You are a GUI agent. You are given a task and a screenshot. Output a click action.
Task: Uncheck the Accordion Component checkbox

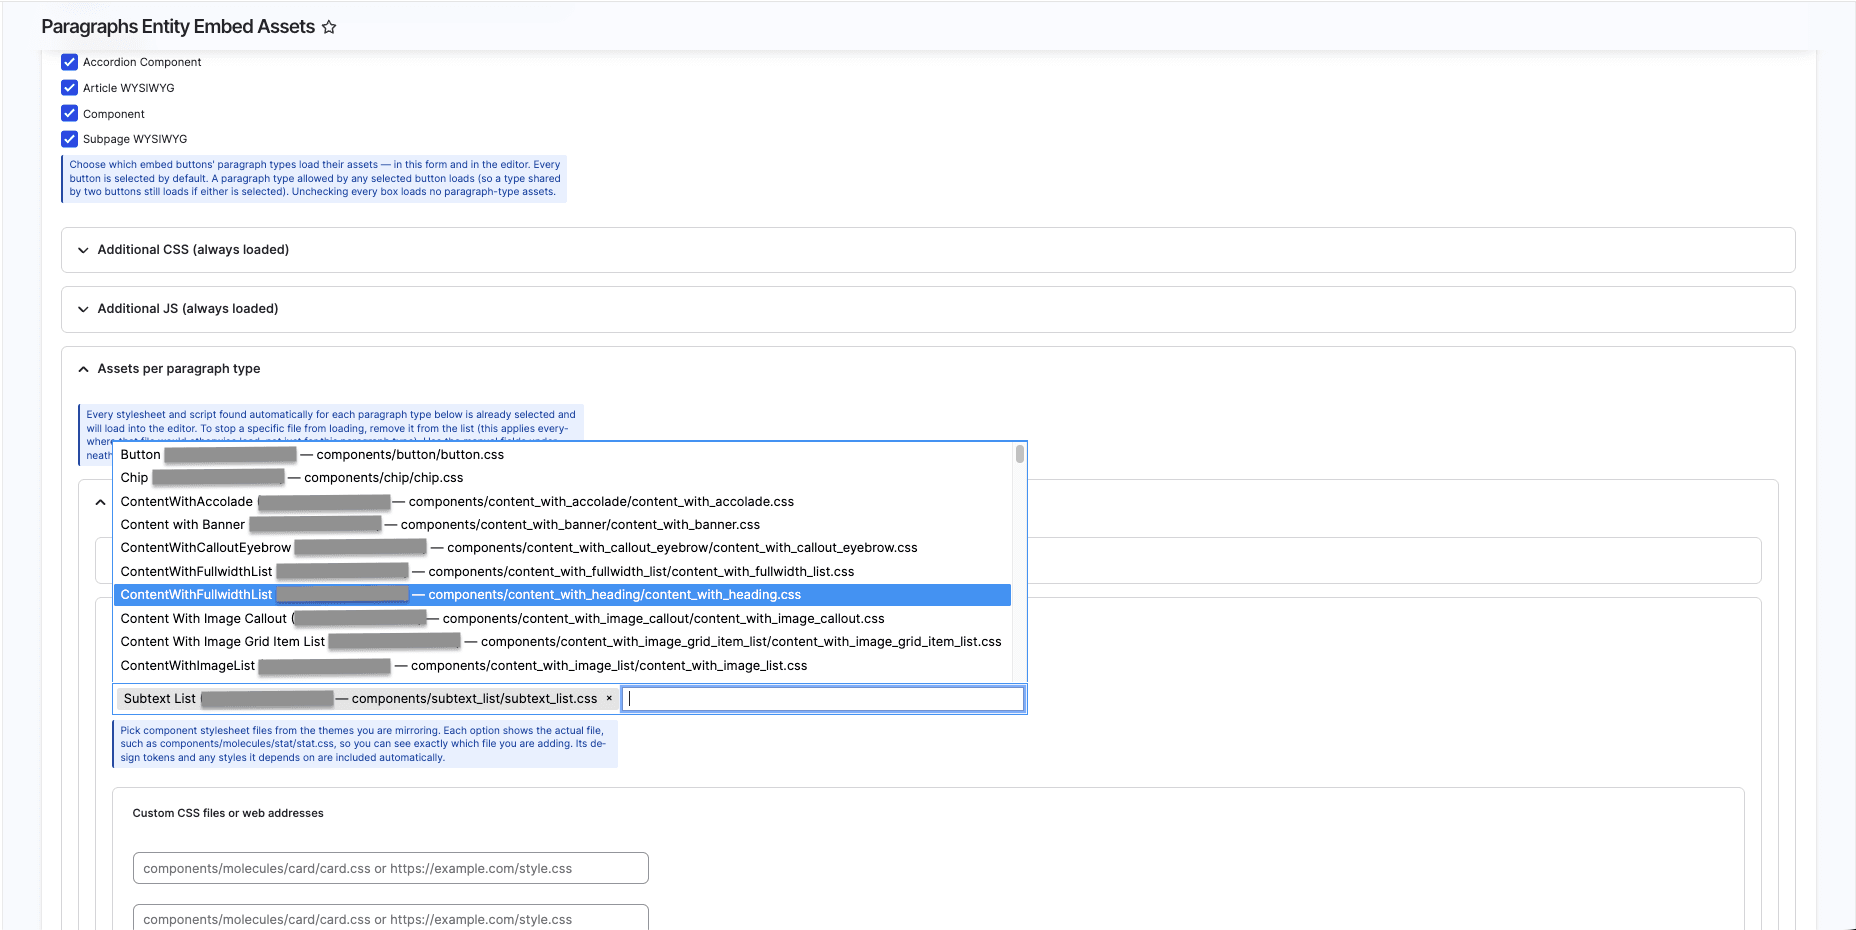click(69, 62)
